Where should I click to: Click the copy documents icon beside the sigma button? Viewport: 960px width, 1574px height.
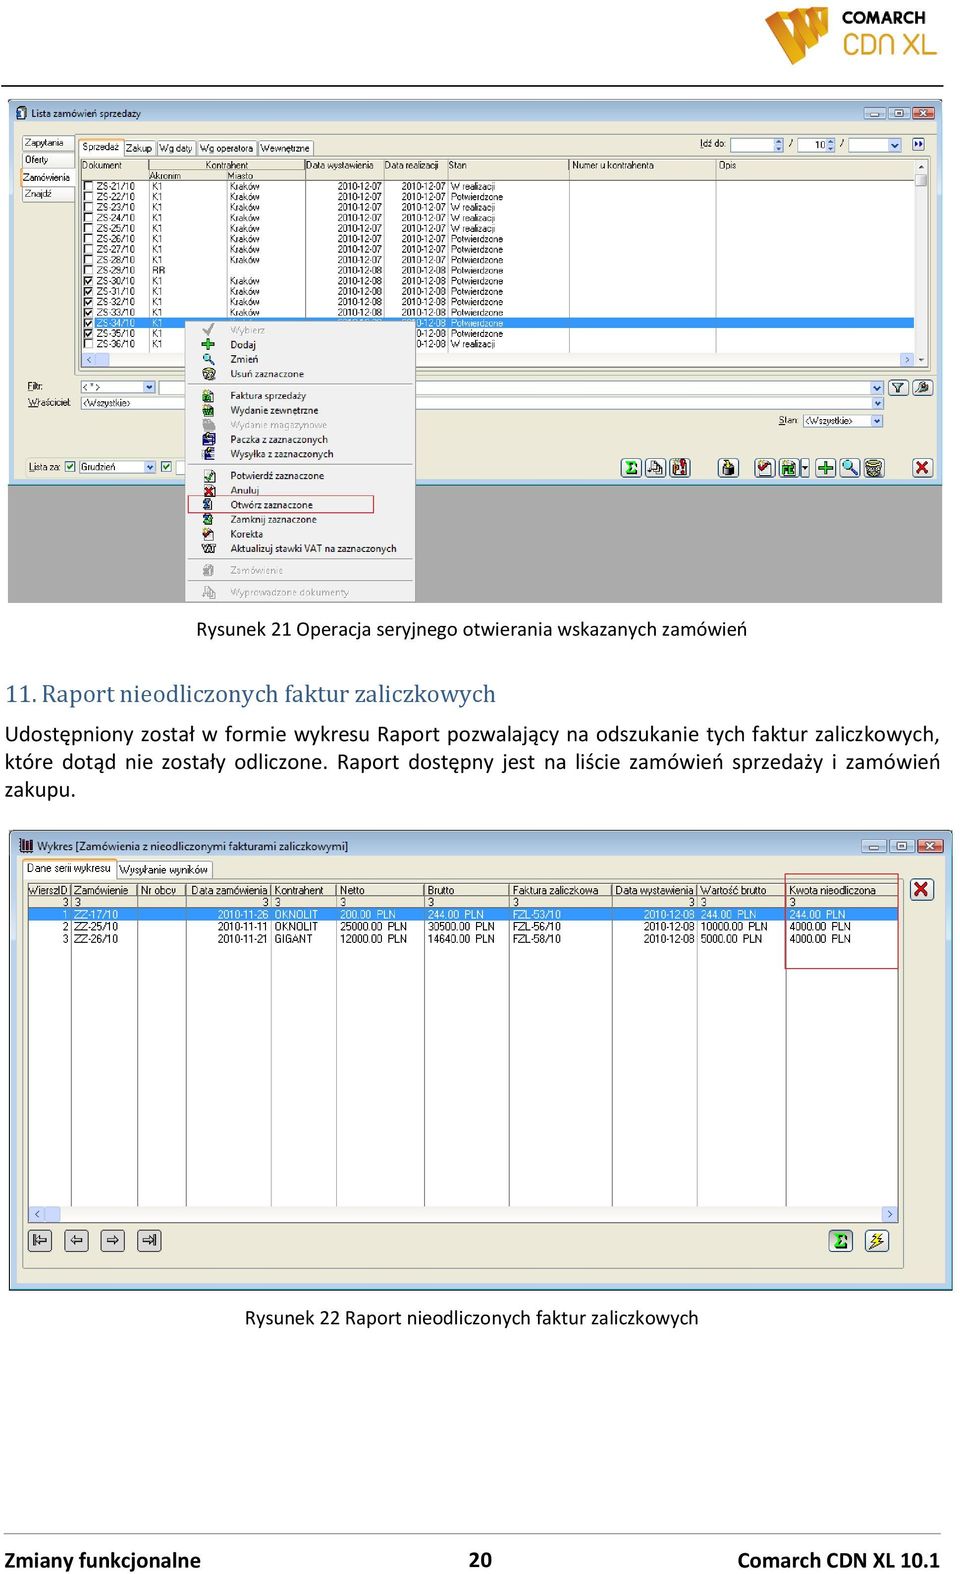(655, 468)
